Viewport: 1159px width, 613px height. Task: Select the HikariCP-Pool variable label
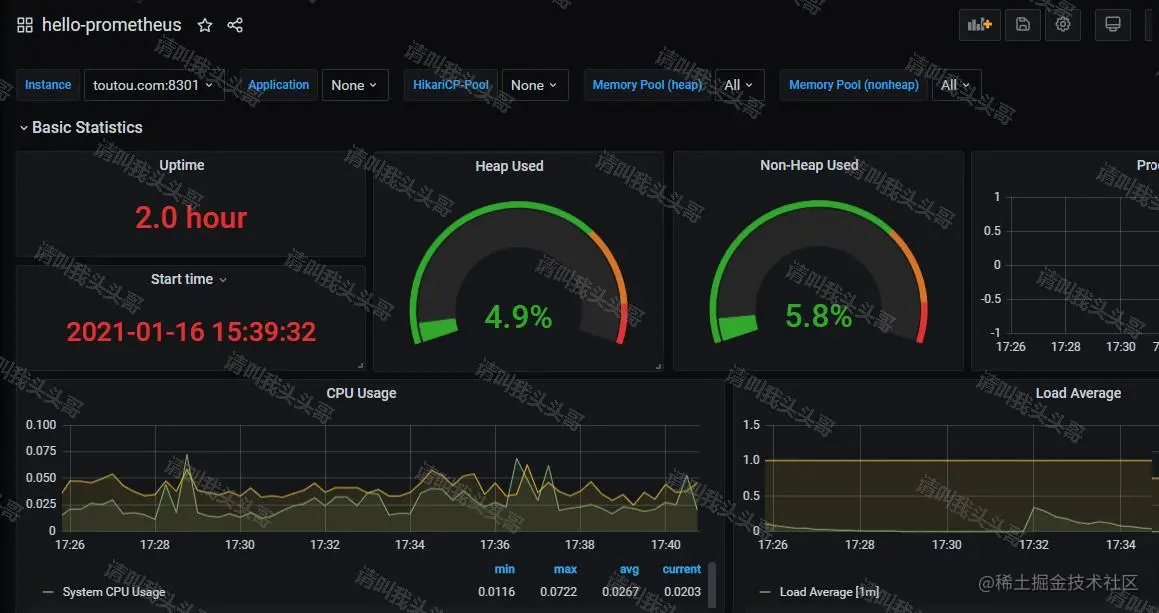tap(450, 85)
